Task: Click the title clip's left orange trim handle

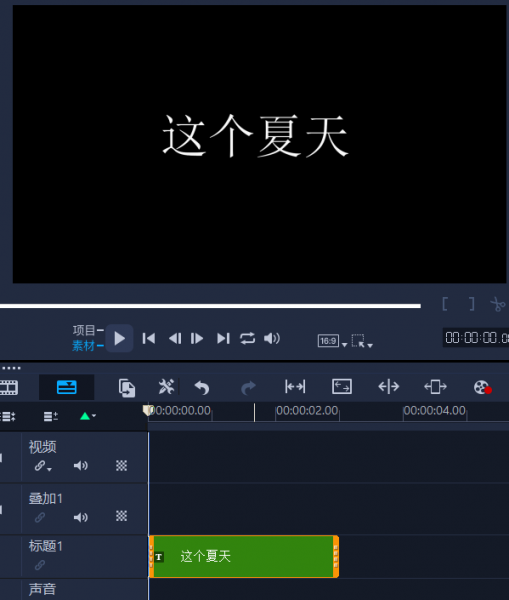Action: coord(151,556)
